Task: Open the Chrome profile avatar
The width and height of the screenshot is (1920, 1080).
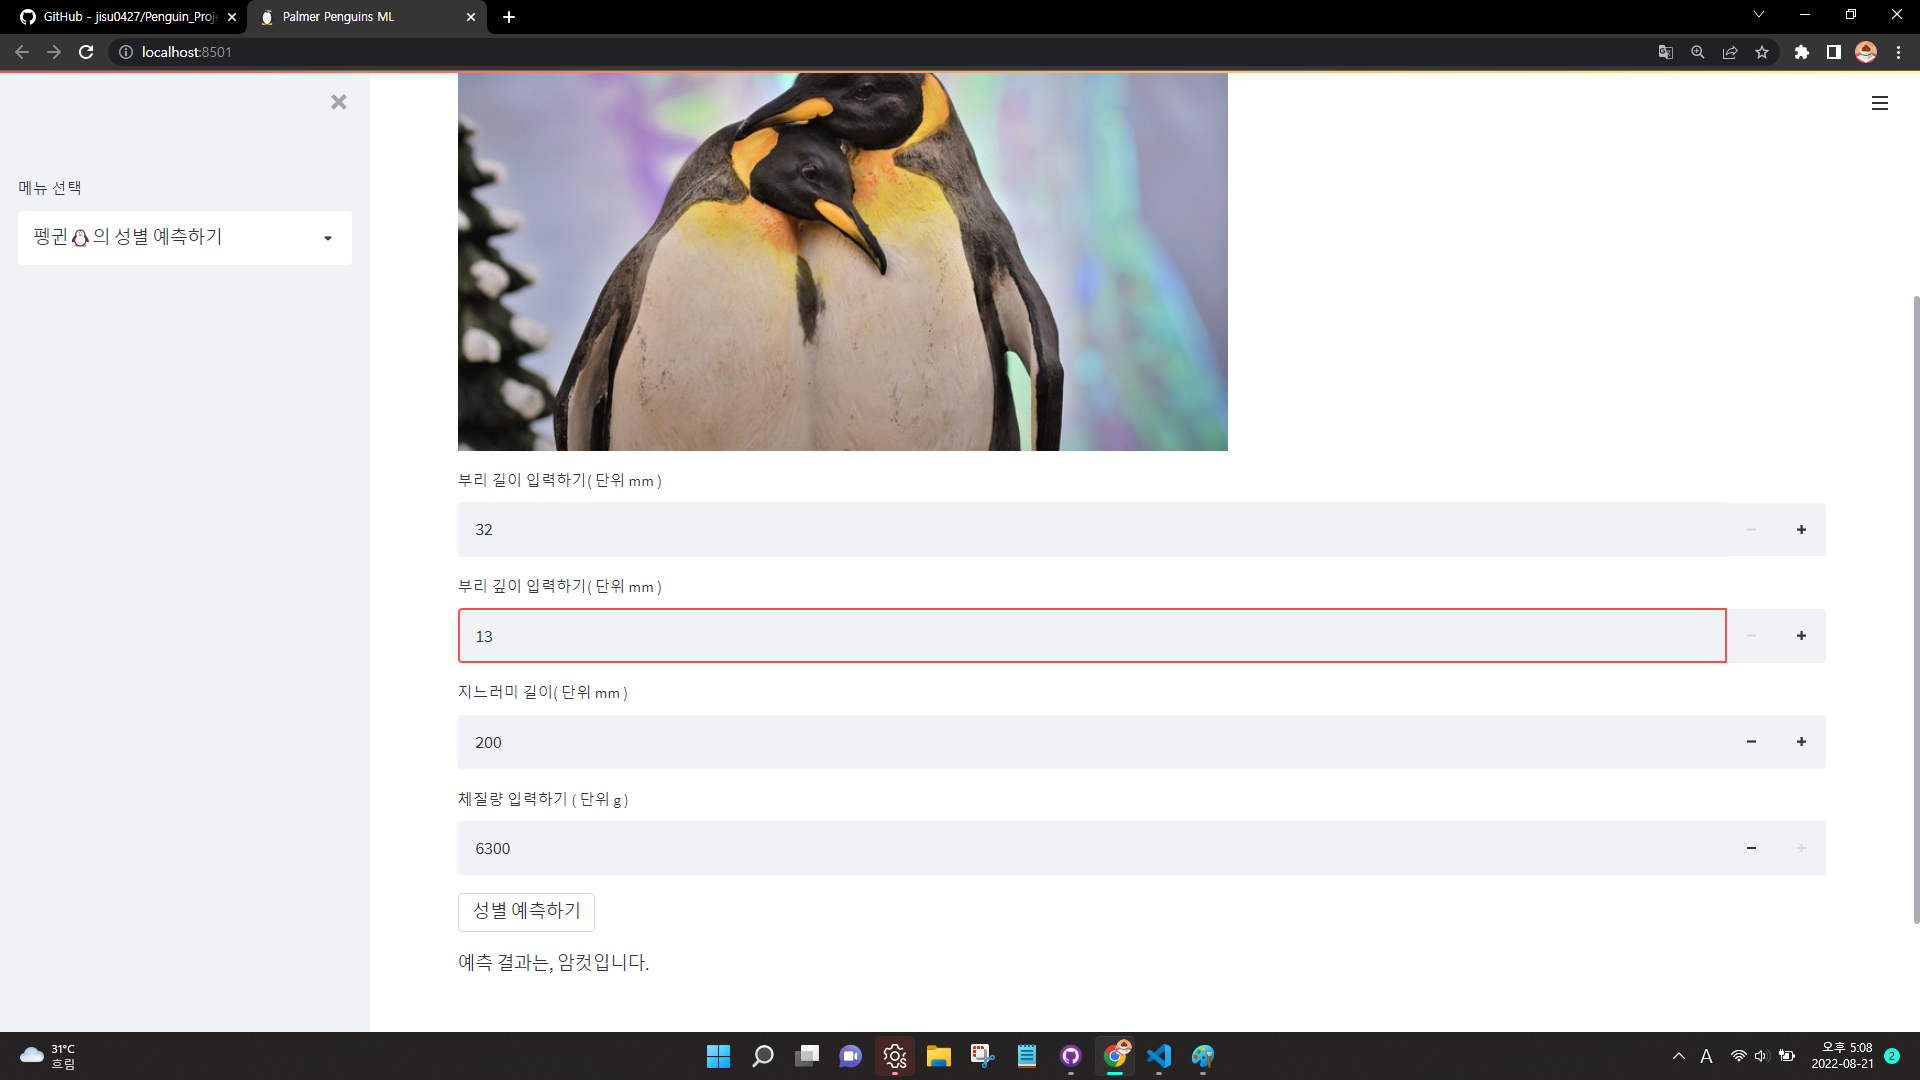Action: (1866, 52)
